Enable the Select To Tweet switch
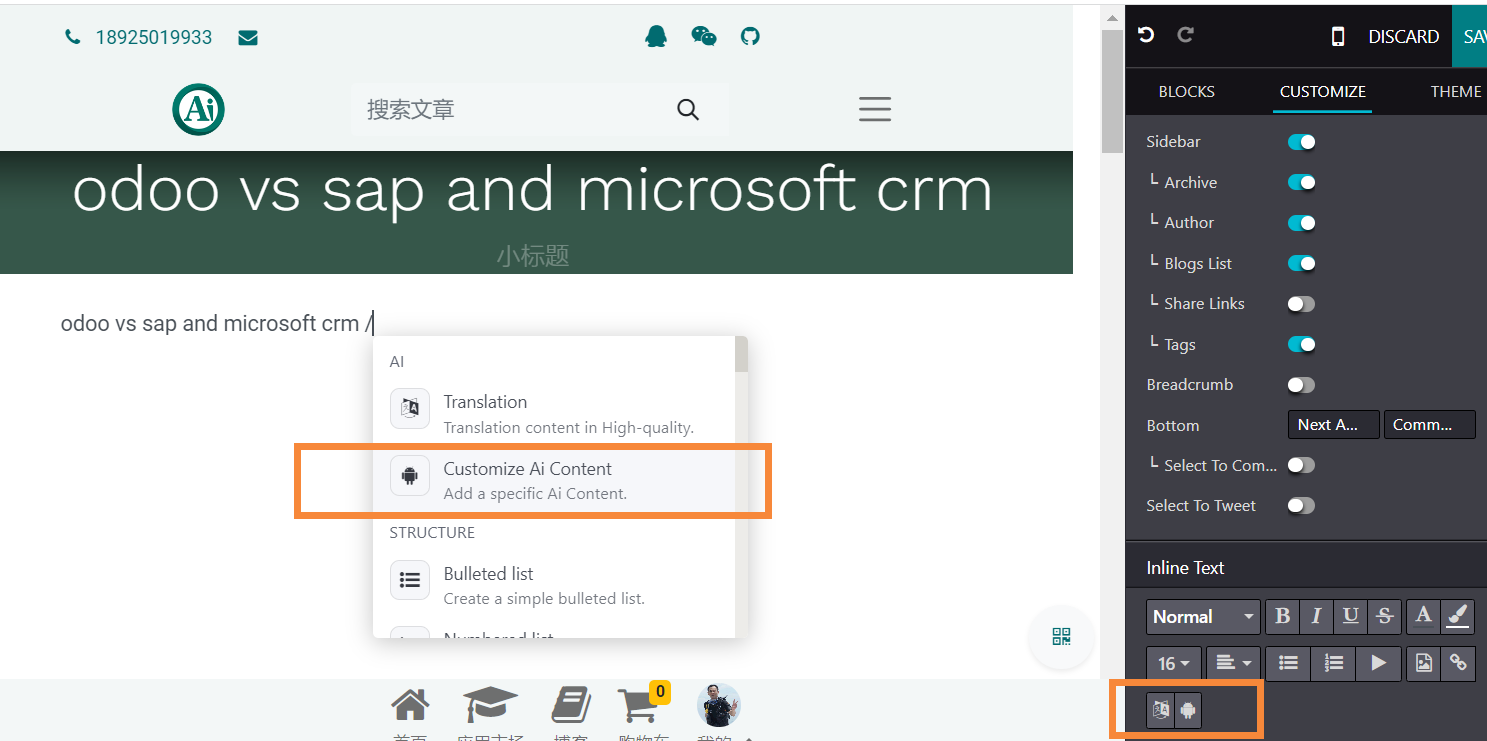Screen dimensions: 1487x741 pos(1301,505)
